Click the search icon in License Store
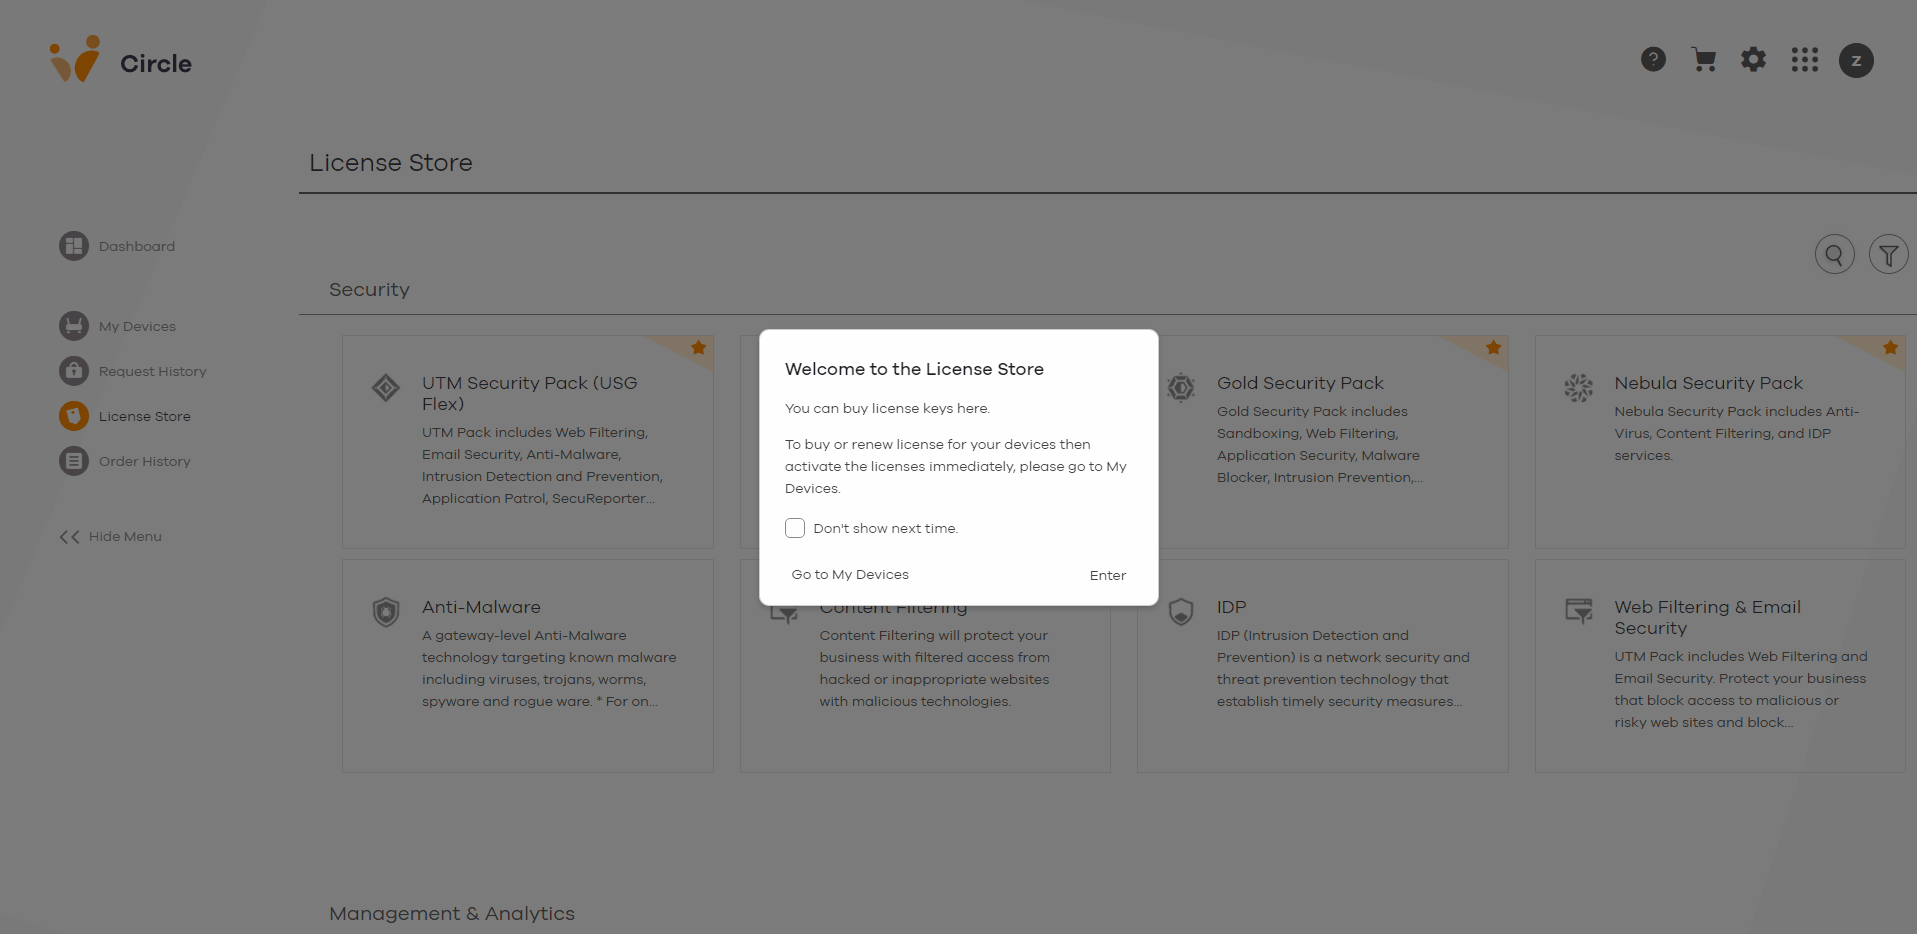The image size is (1917, 934). tap(1834, 253)
